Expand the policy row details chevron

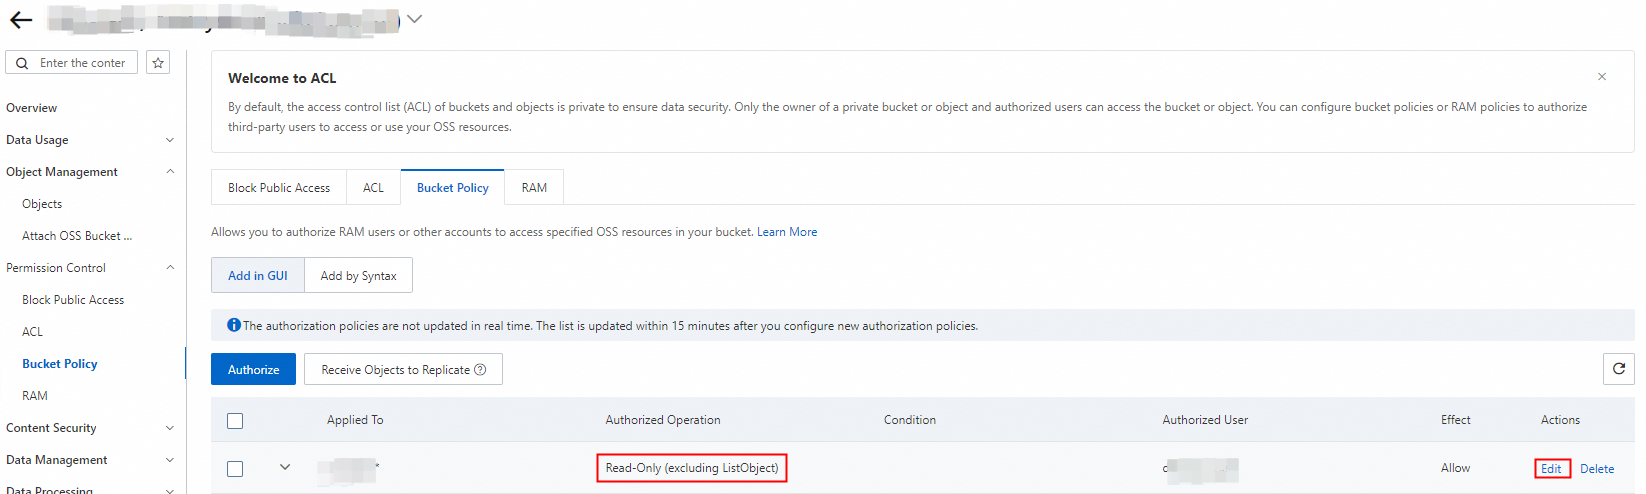coord(285,467)
